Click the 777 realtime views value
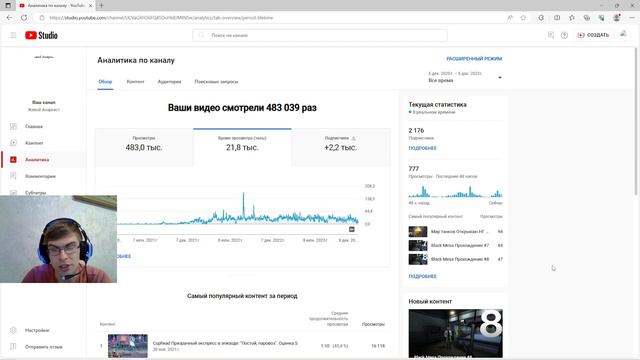Screen dimensions: 640x360 414,169
